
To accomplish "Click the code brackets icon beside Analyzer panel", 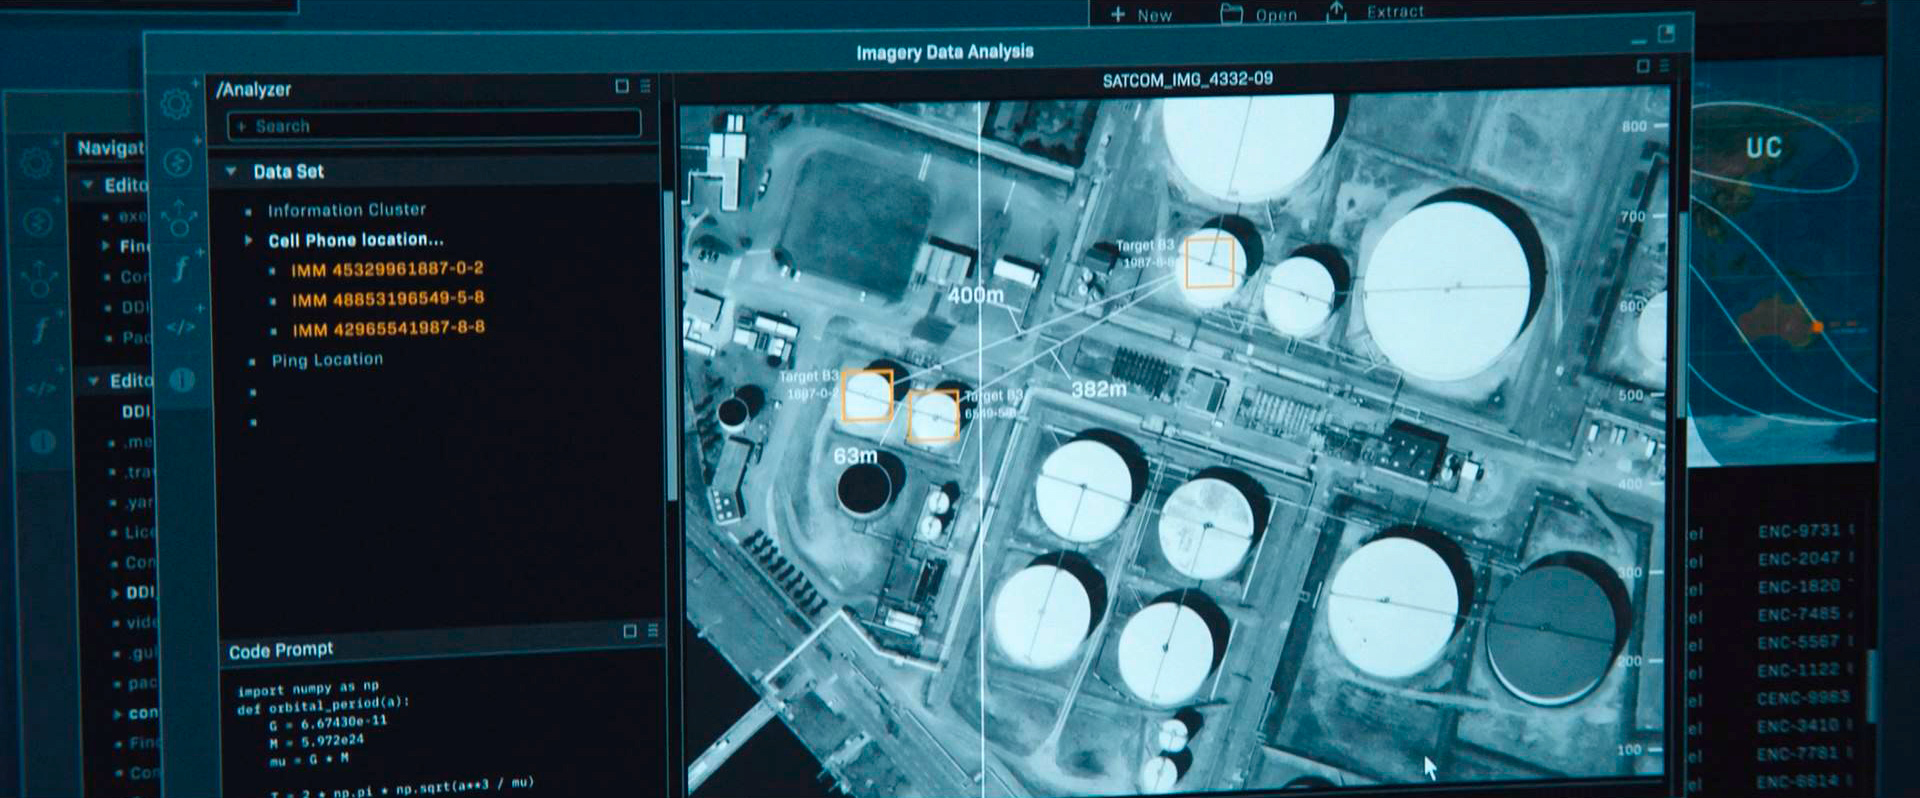I will pyautogui.click(x=181, y=327).
